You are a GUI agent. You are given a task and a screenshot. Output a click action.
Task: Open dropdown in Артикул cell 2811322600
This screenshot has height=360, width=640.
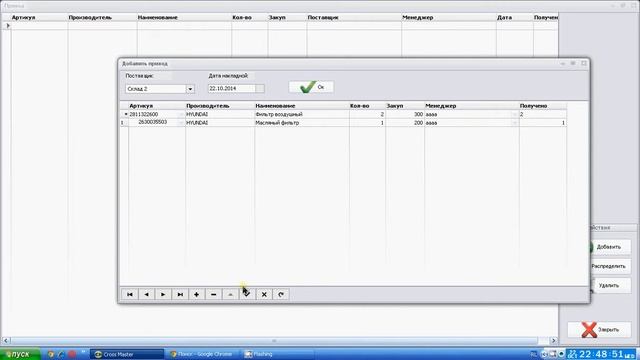pyautogui.click(x=181, y=115)
